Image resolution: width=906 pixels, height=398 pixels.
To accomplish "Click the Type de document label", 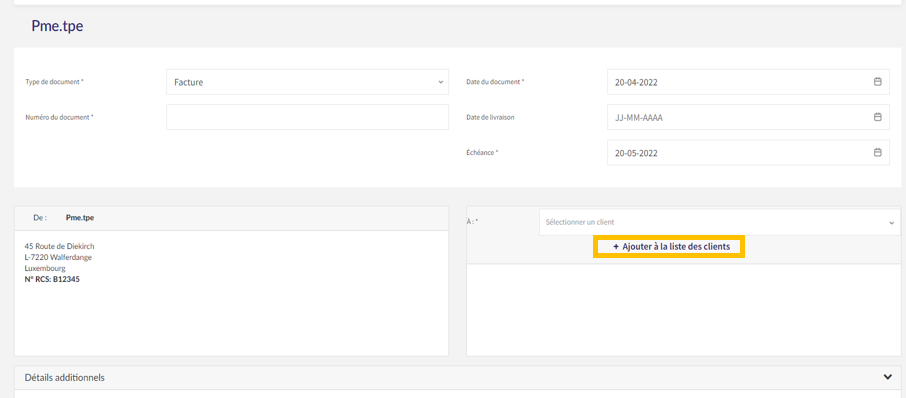I will [55, 82].
